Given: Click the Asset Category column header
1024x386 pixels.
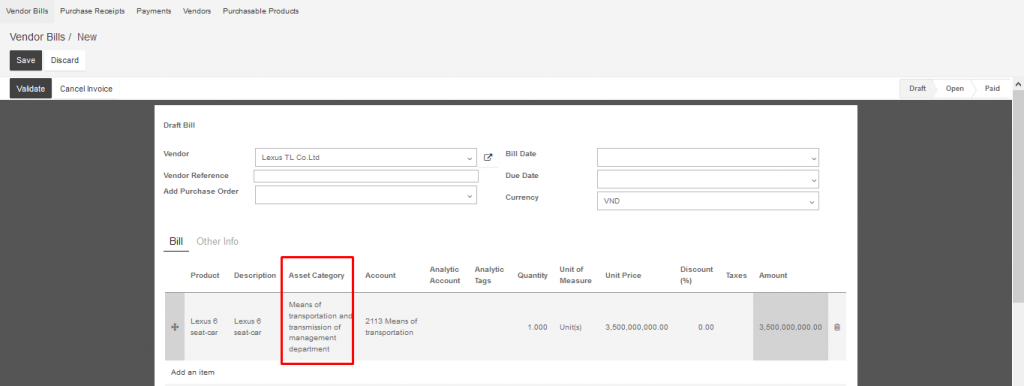Looking at the screenshot, I should [x=316, y=276].
